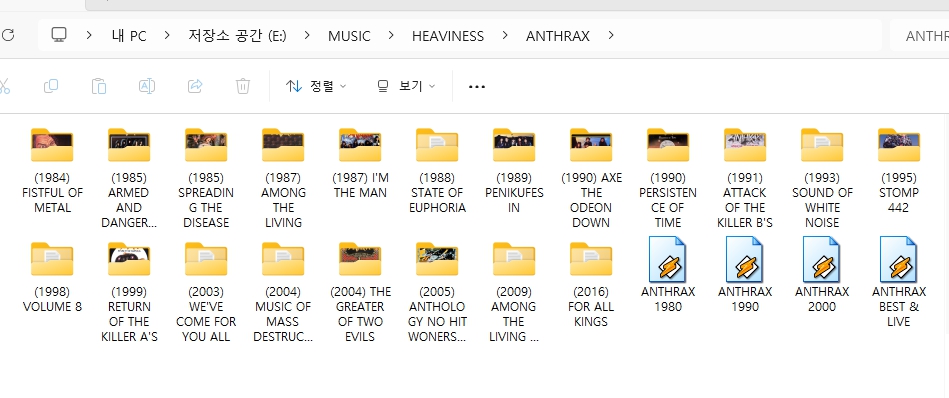Select the ANTHRAX 1990 playlist file

[745, 274]
